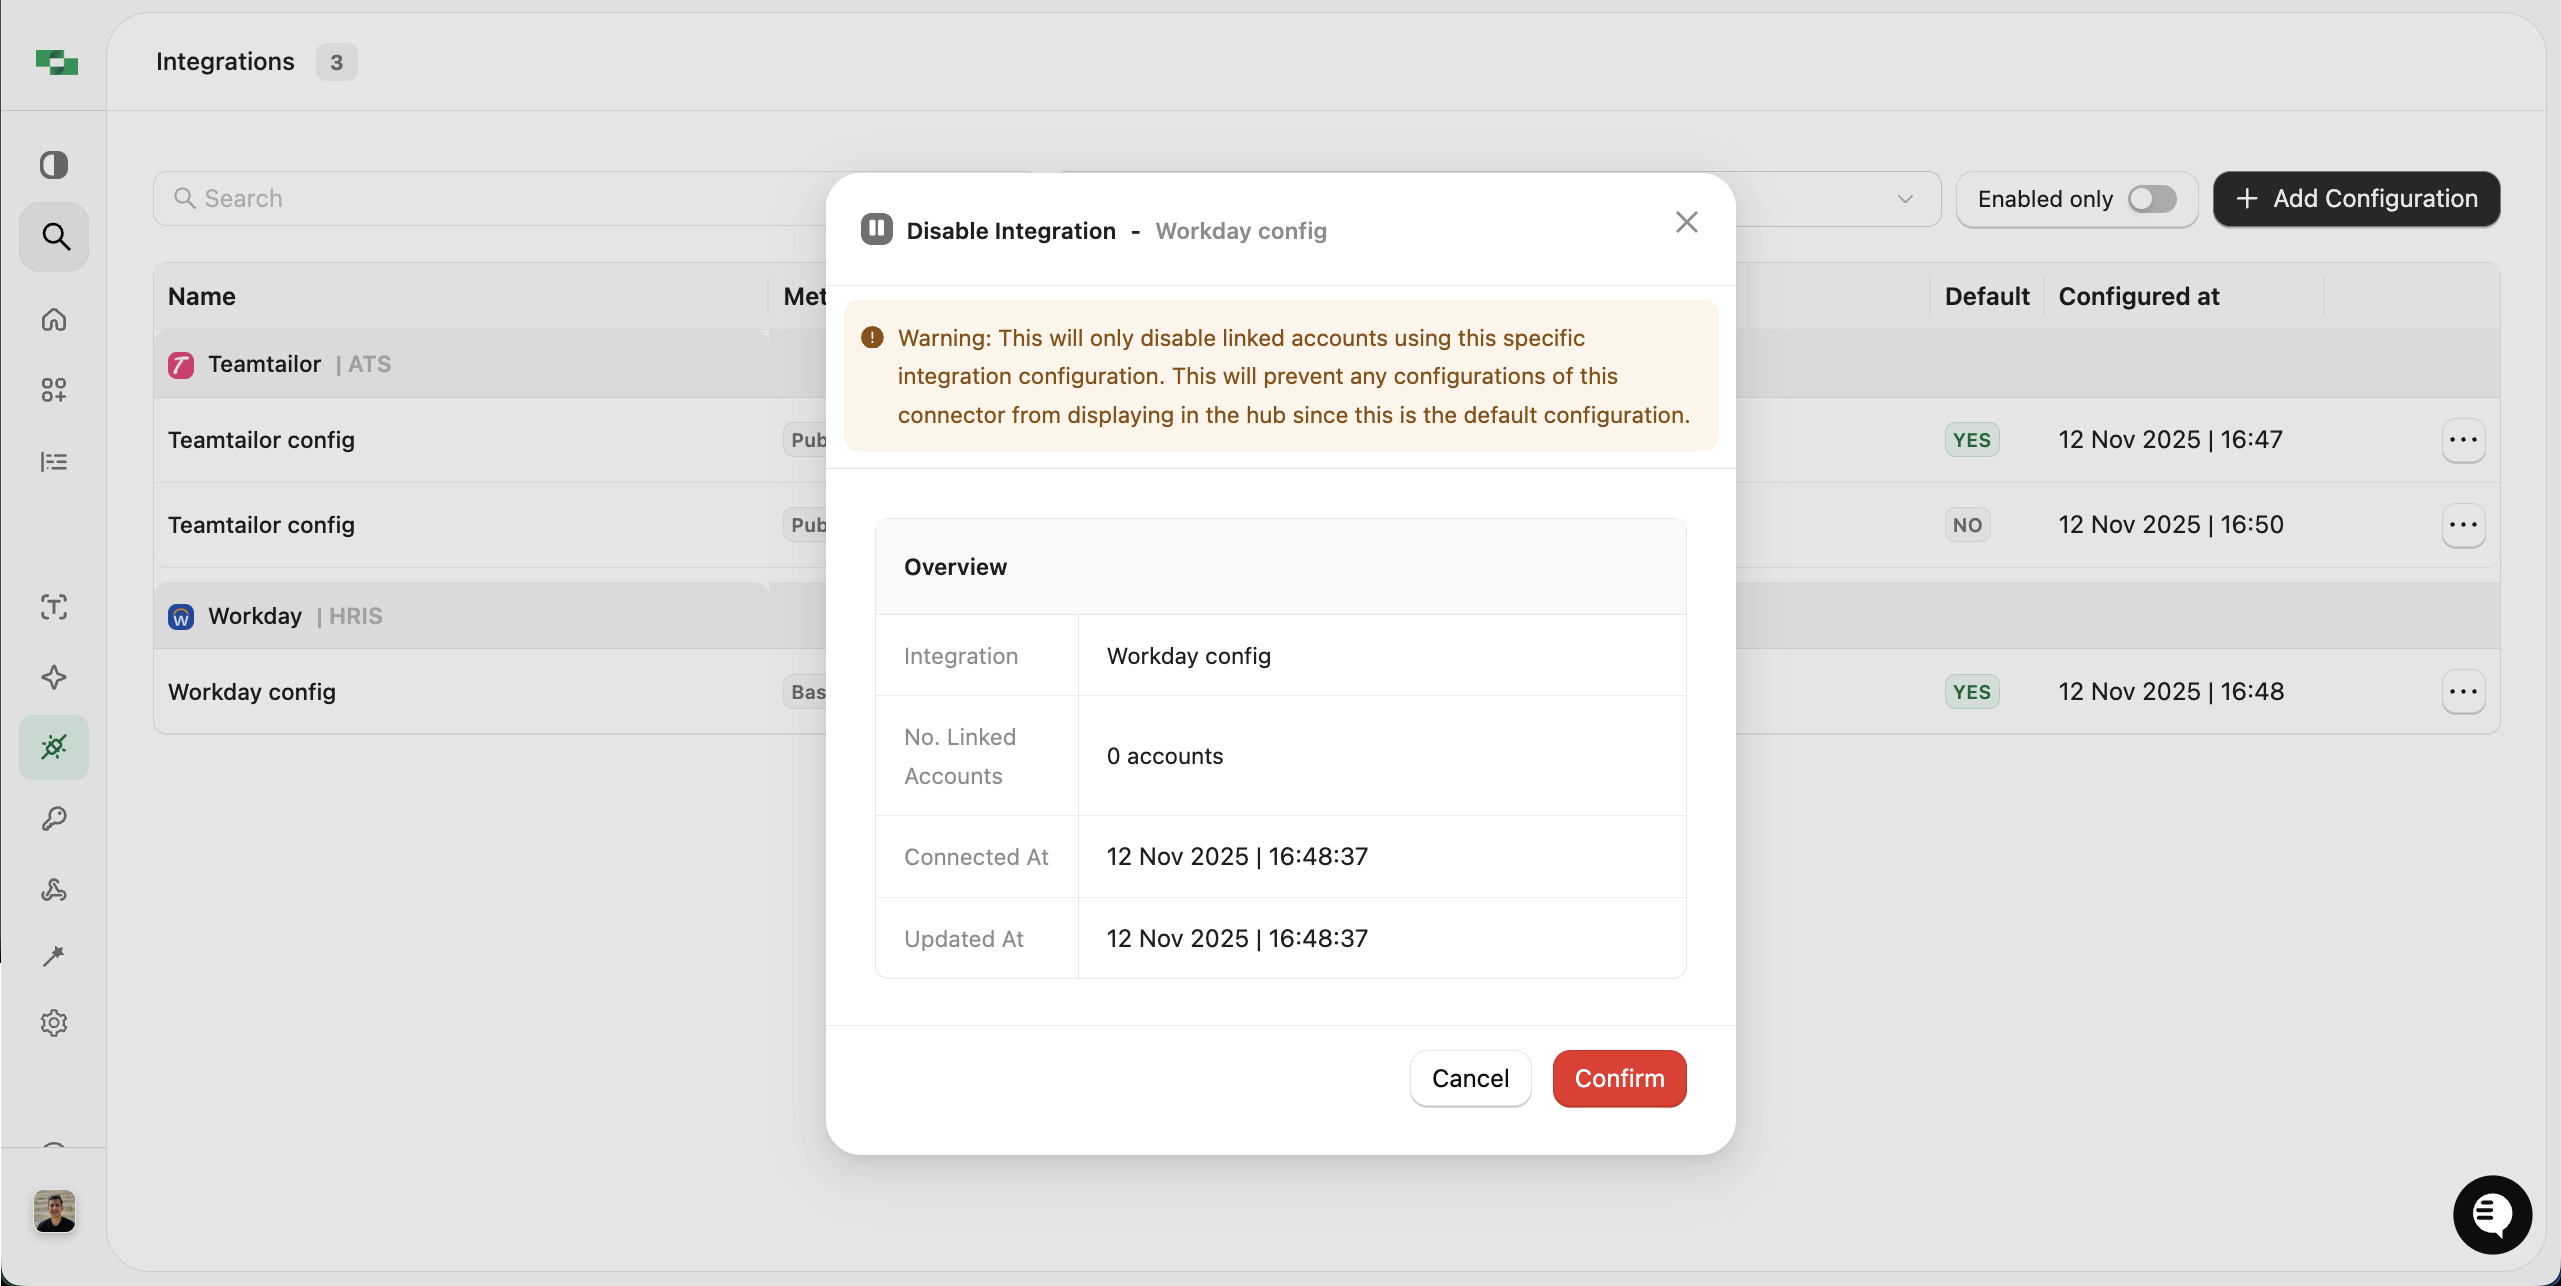This screenshot has height=1286, width=2561.
Task: Expand the filter dropdown chevron
Action: click(1905, 199)
